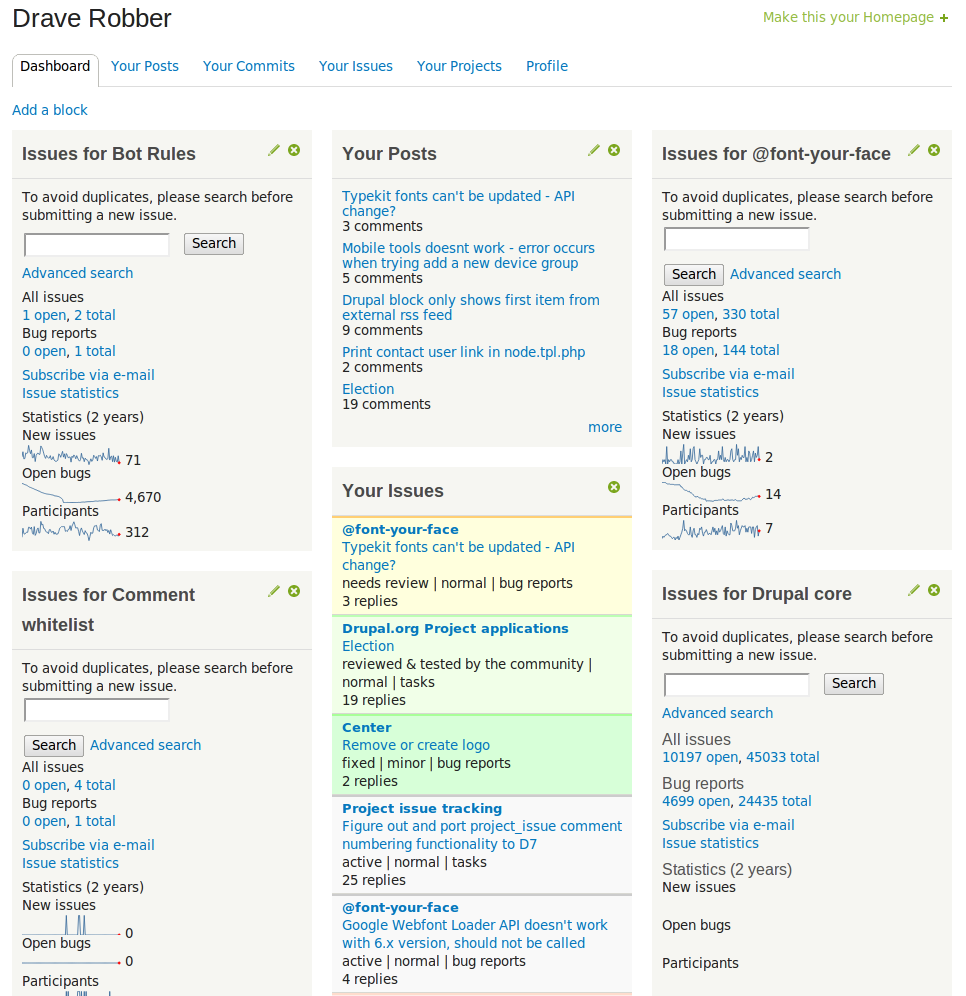Open Drupal.org Project applications link
966x996 pixels.
point(455,628)
